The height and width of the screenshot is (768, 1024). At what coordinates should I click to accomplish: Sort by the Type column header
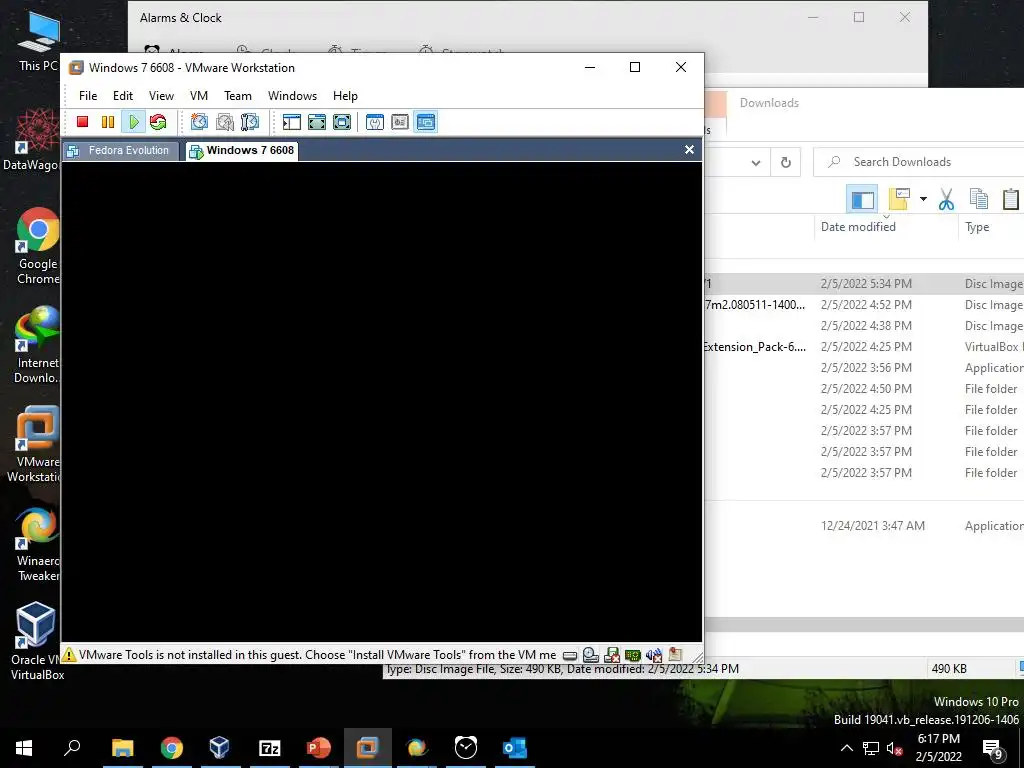click(x=977, y=227)
